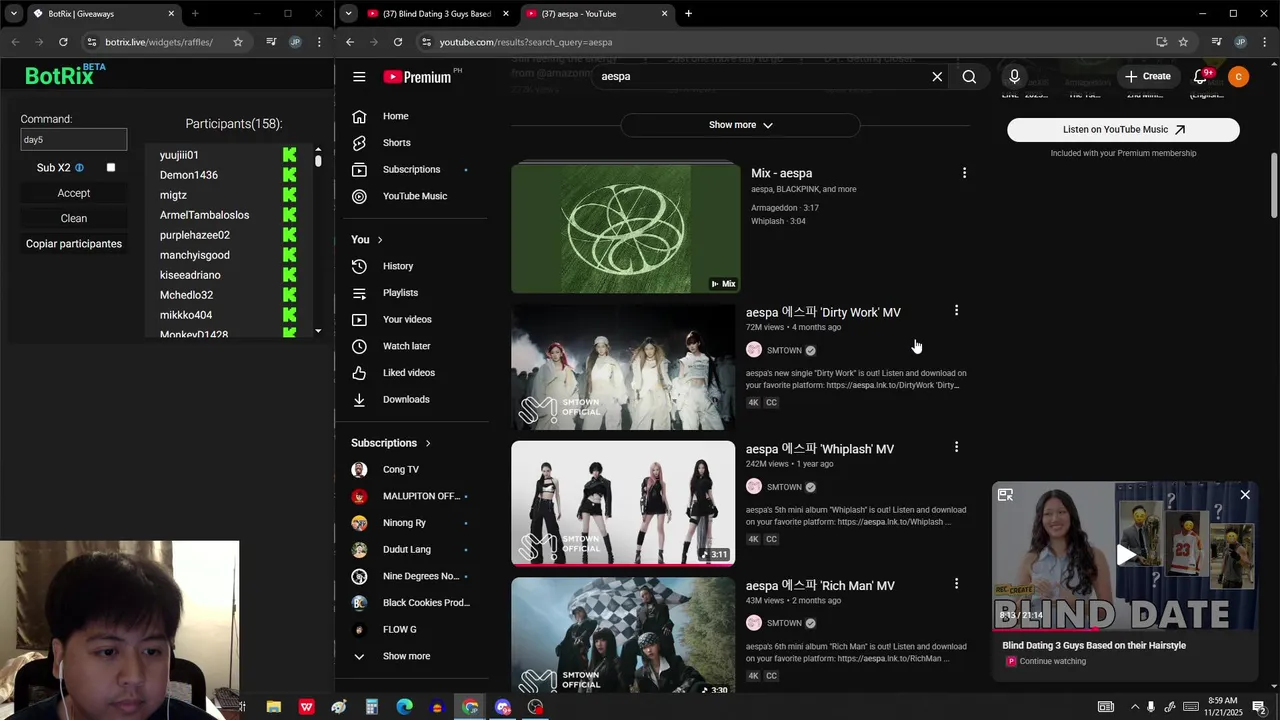Start voice search with microphone

[x=1014, y=77]
